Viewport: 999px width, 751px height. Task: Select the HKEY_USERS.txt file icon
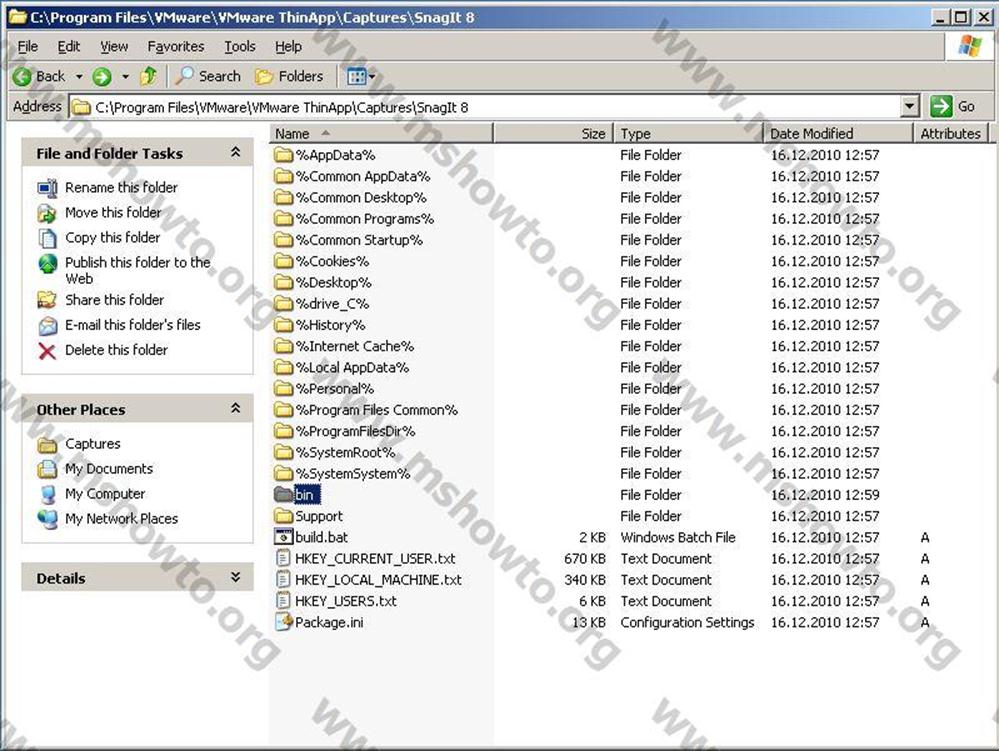pyautogui.click(x=283, y=601)
